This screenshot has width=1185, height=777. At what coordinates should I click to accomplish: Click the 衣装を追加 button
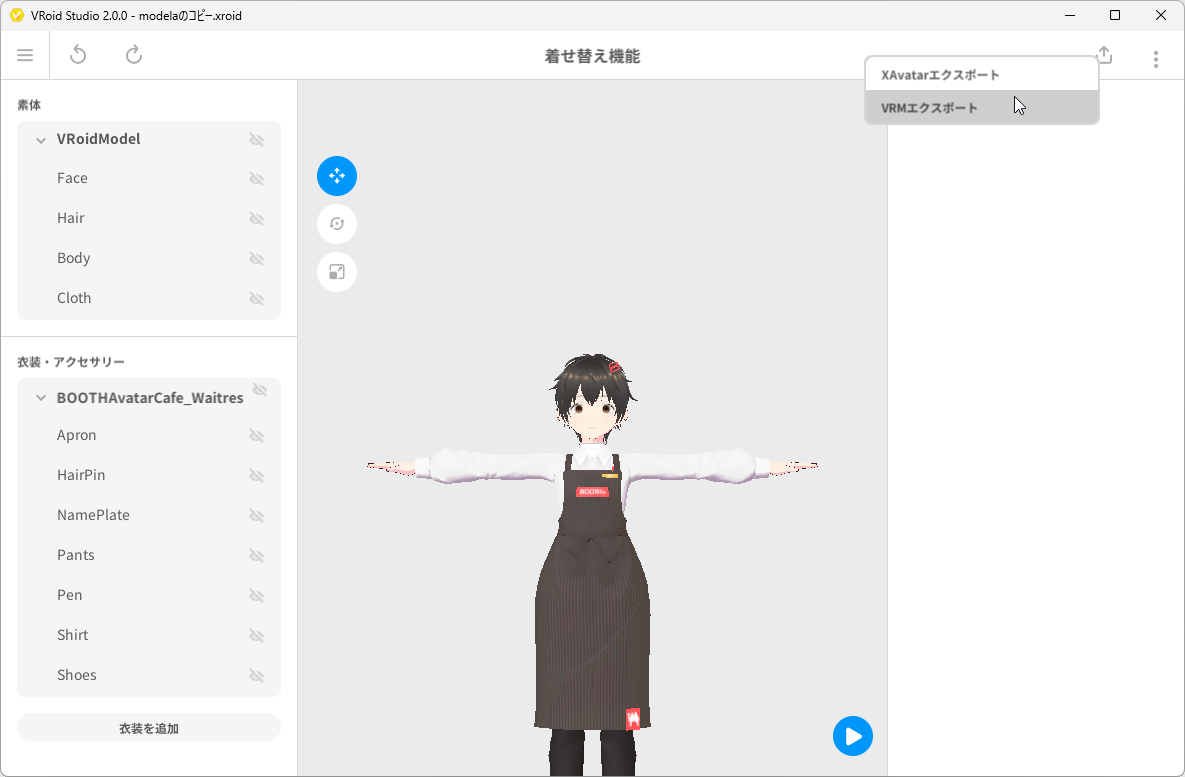tap(149, 728)
